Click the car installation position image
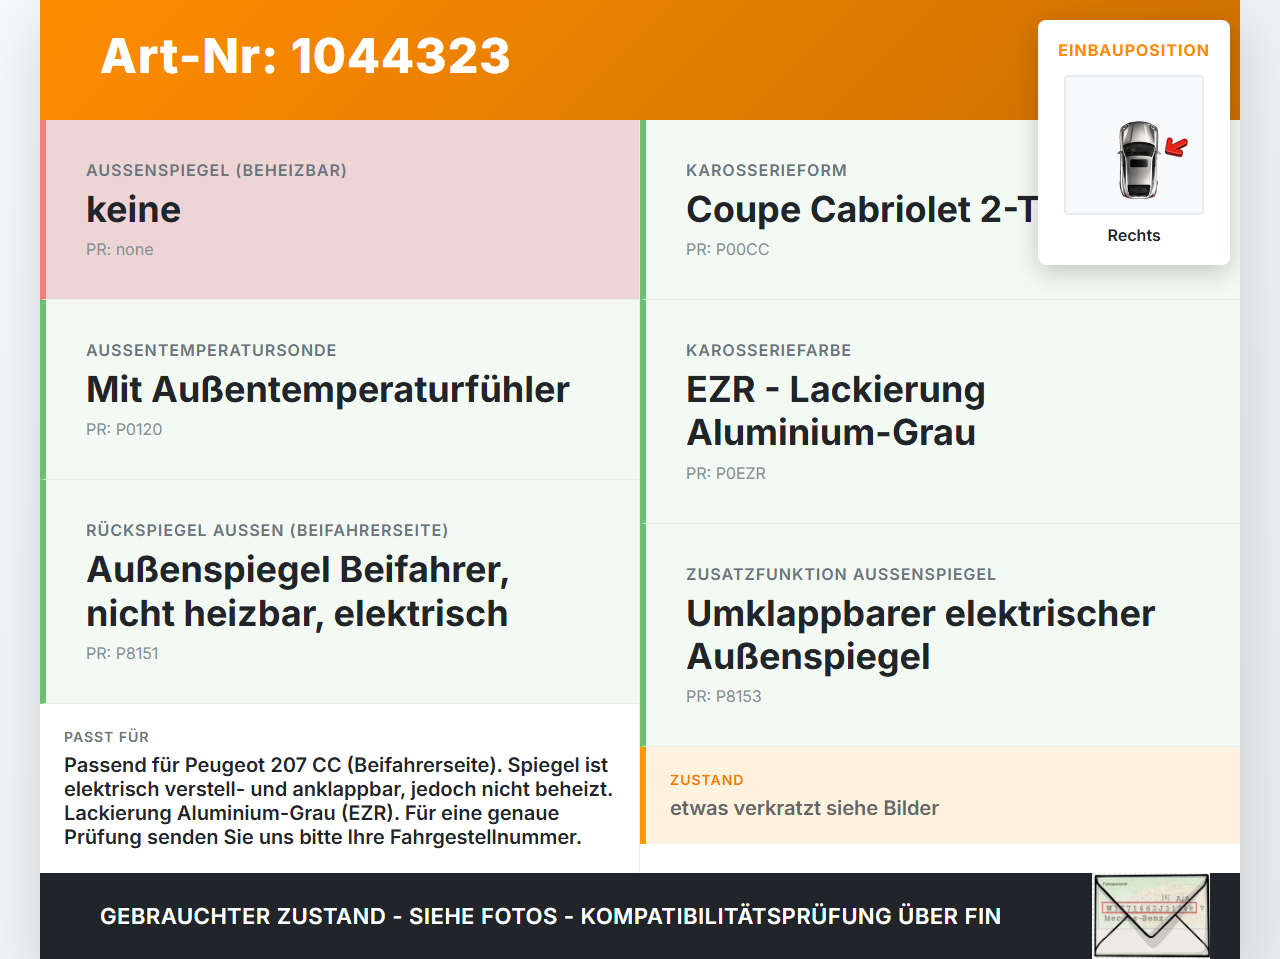This screenshot has height=959, width=1280. 1134,145
